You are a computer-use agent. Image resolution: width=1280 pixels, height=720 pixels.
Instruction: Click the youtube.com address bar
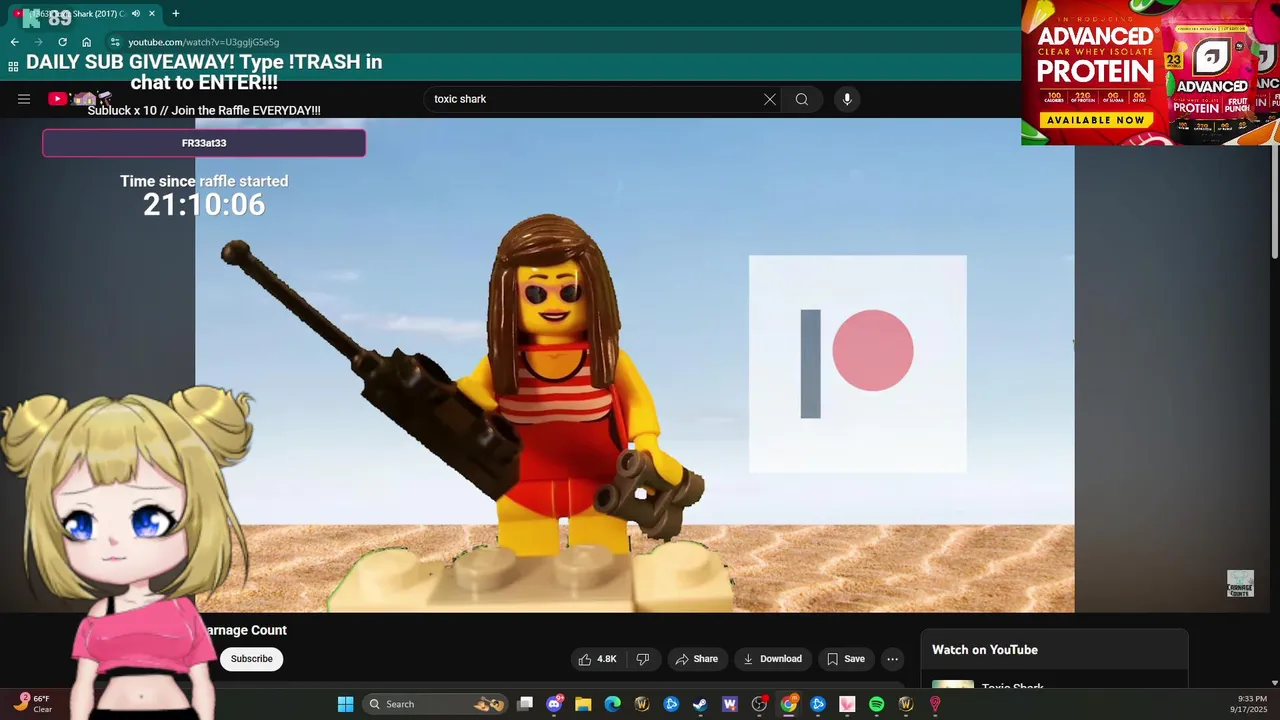560,42
